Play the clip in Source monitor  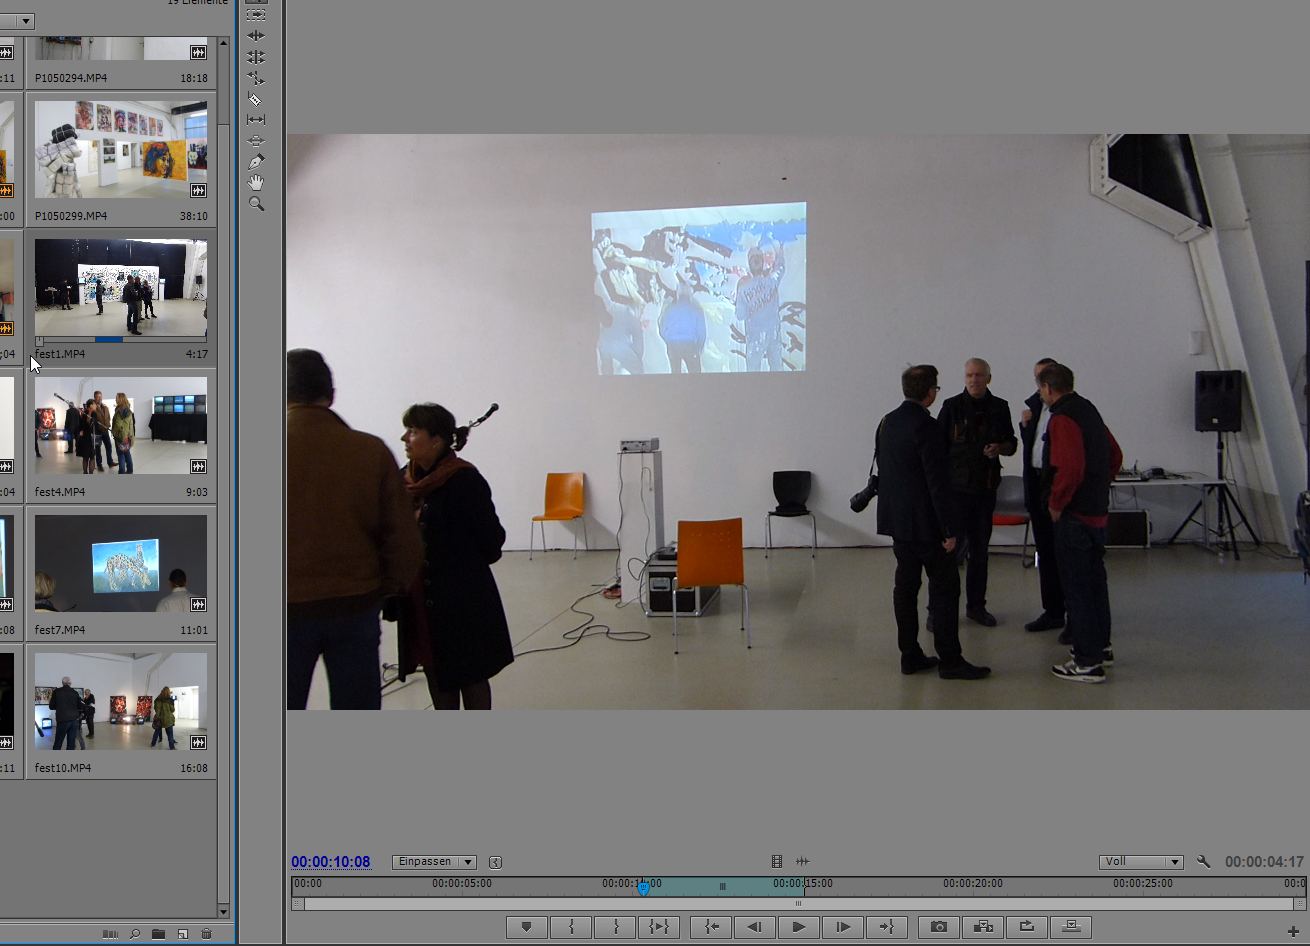[x=799, y=927]
